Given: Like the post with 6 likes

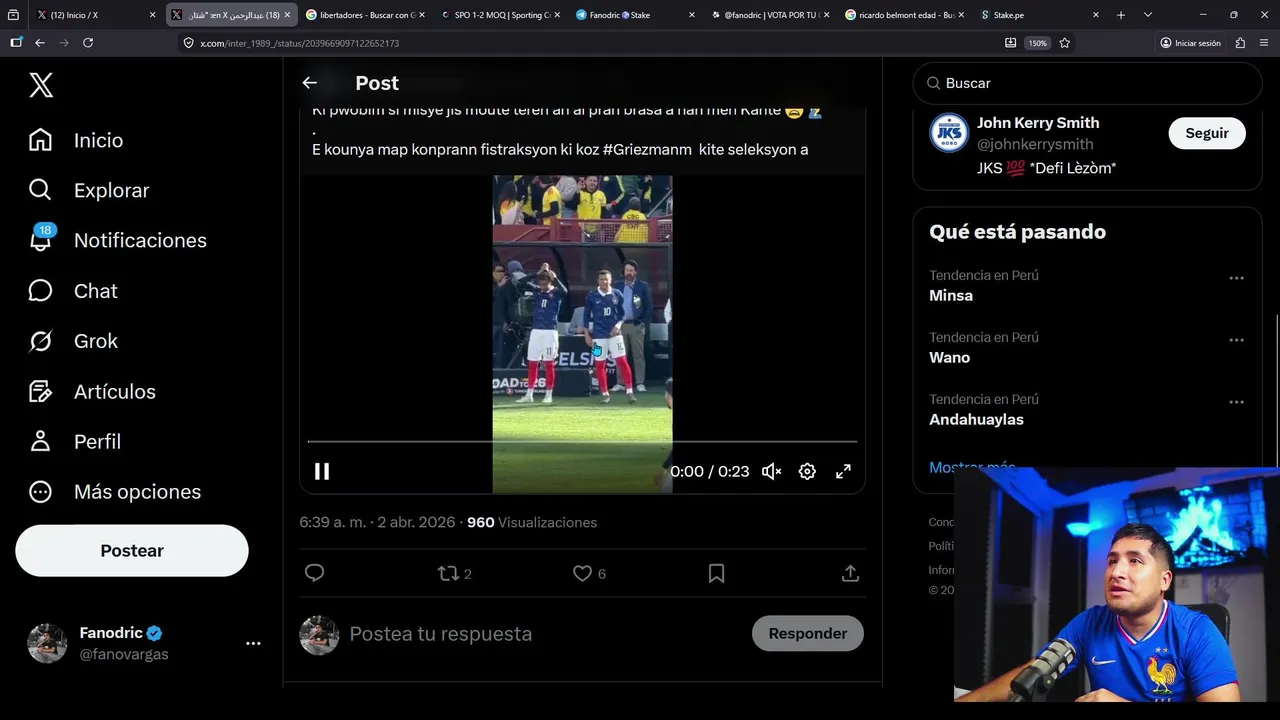Looking at the screenshot, I should [x=589, y=573].
